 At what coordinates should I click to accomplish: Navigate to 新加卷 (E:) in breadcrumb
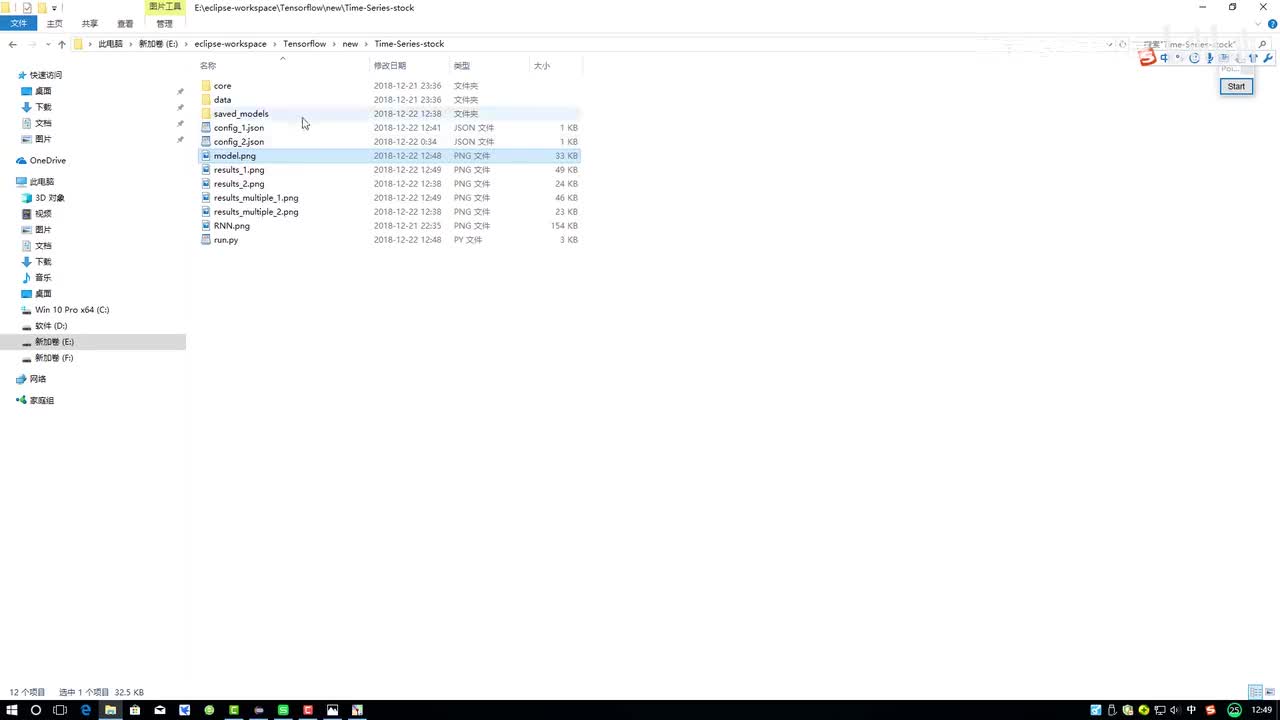coord(158,44)
